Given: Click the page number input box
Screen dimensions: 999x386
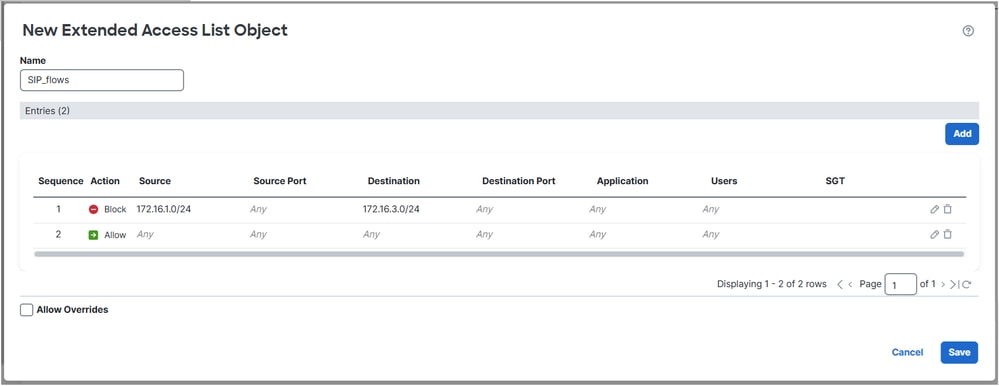Looking at the screenshot, I should [900, 284].
